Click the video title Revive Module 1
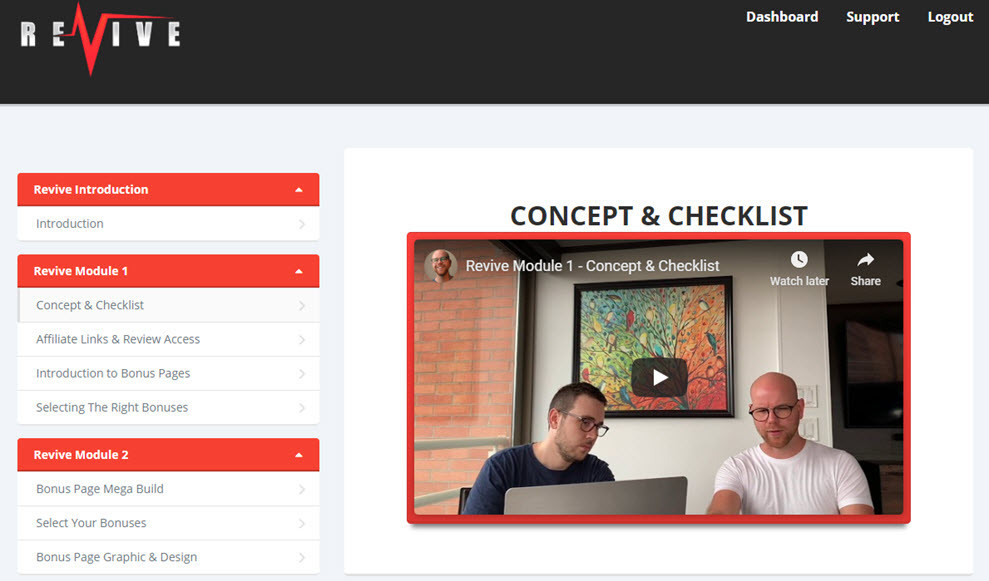The width and height of the screenshot is (989, 581). tap(592, 266)
